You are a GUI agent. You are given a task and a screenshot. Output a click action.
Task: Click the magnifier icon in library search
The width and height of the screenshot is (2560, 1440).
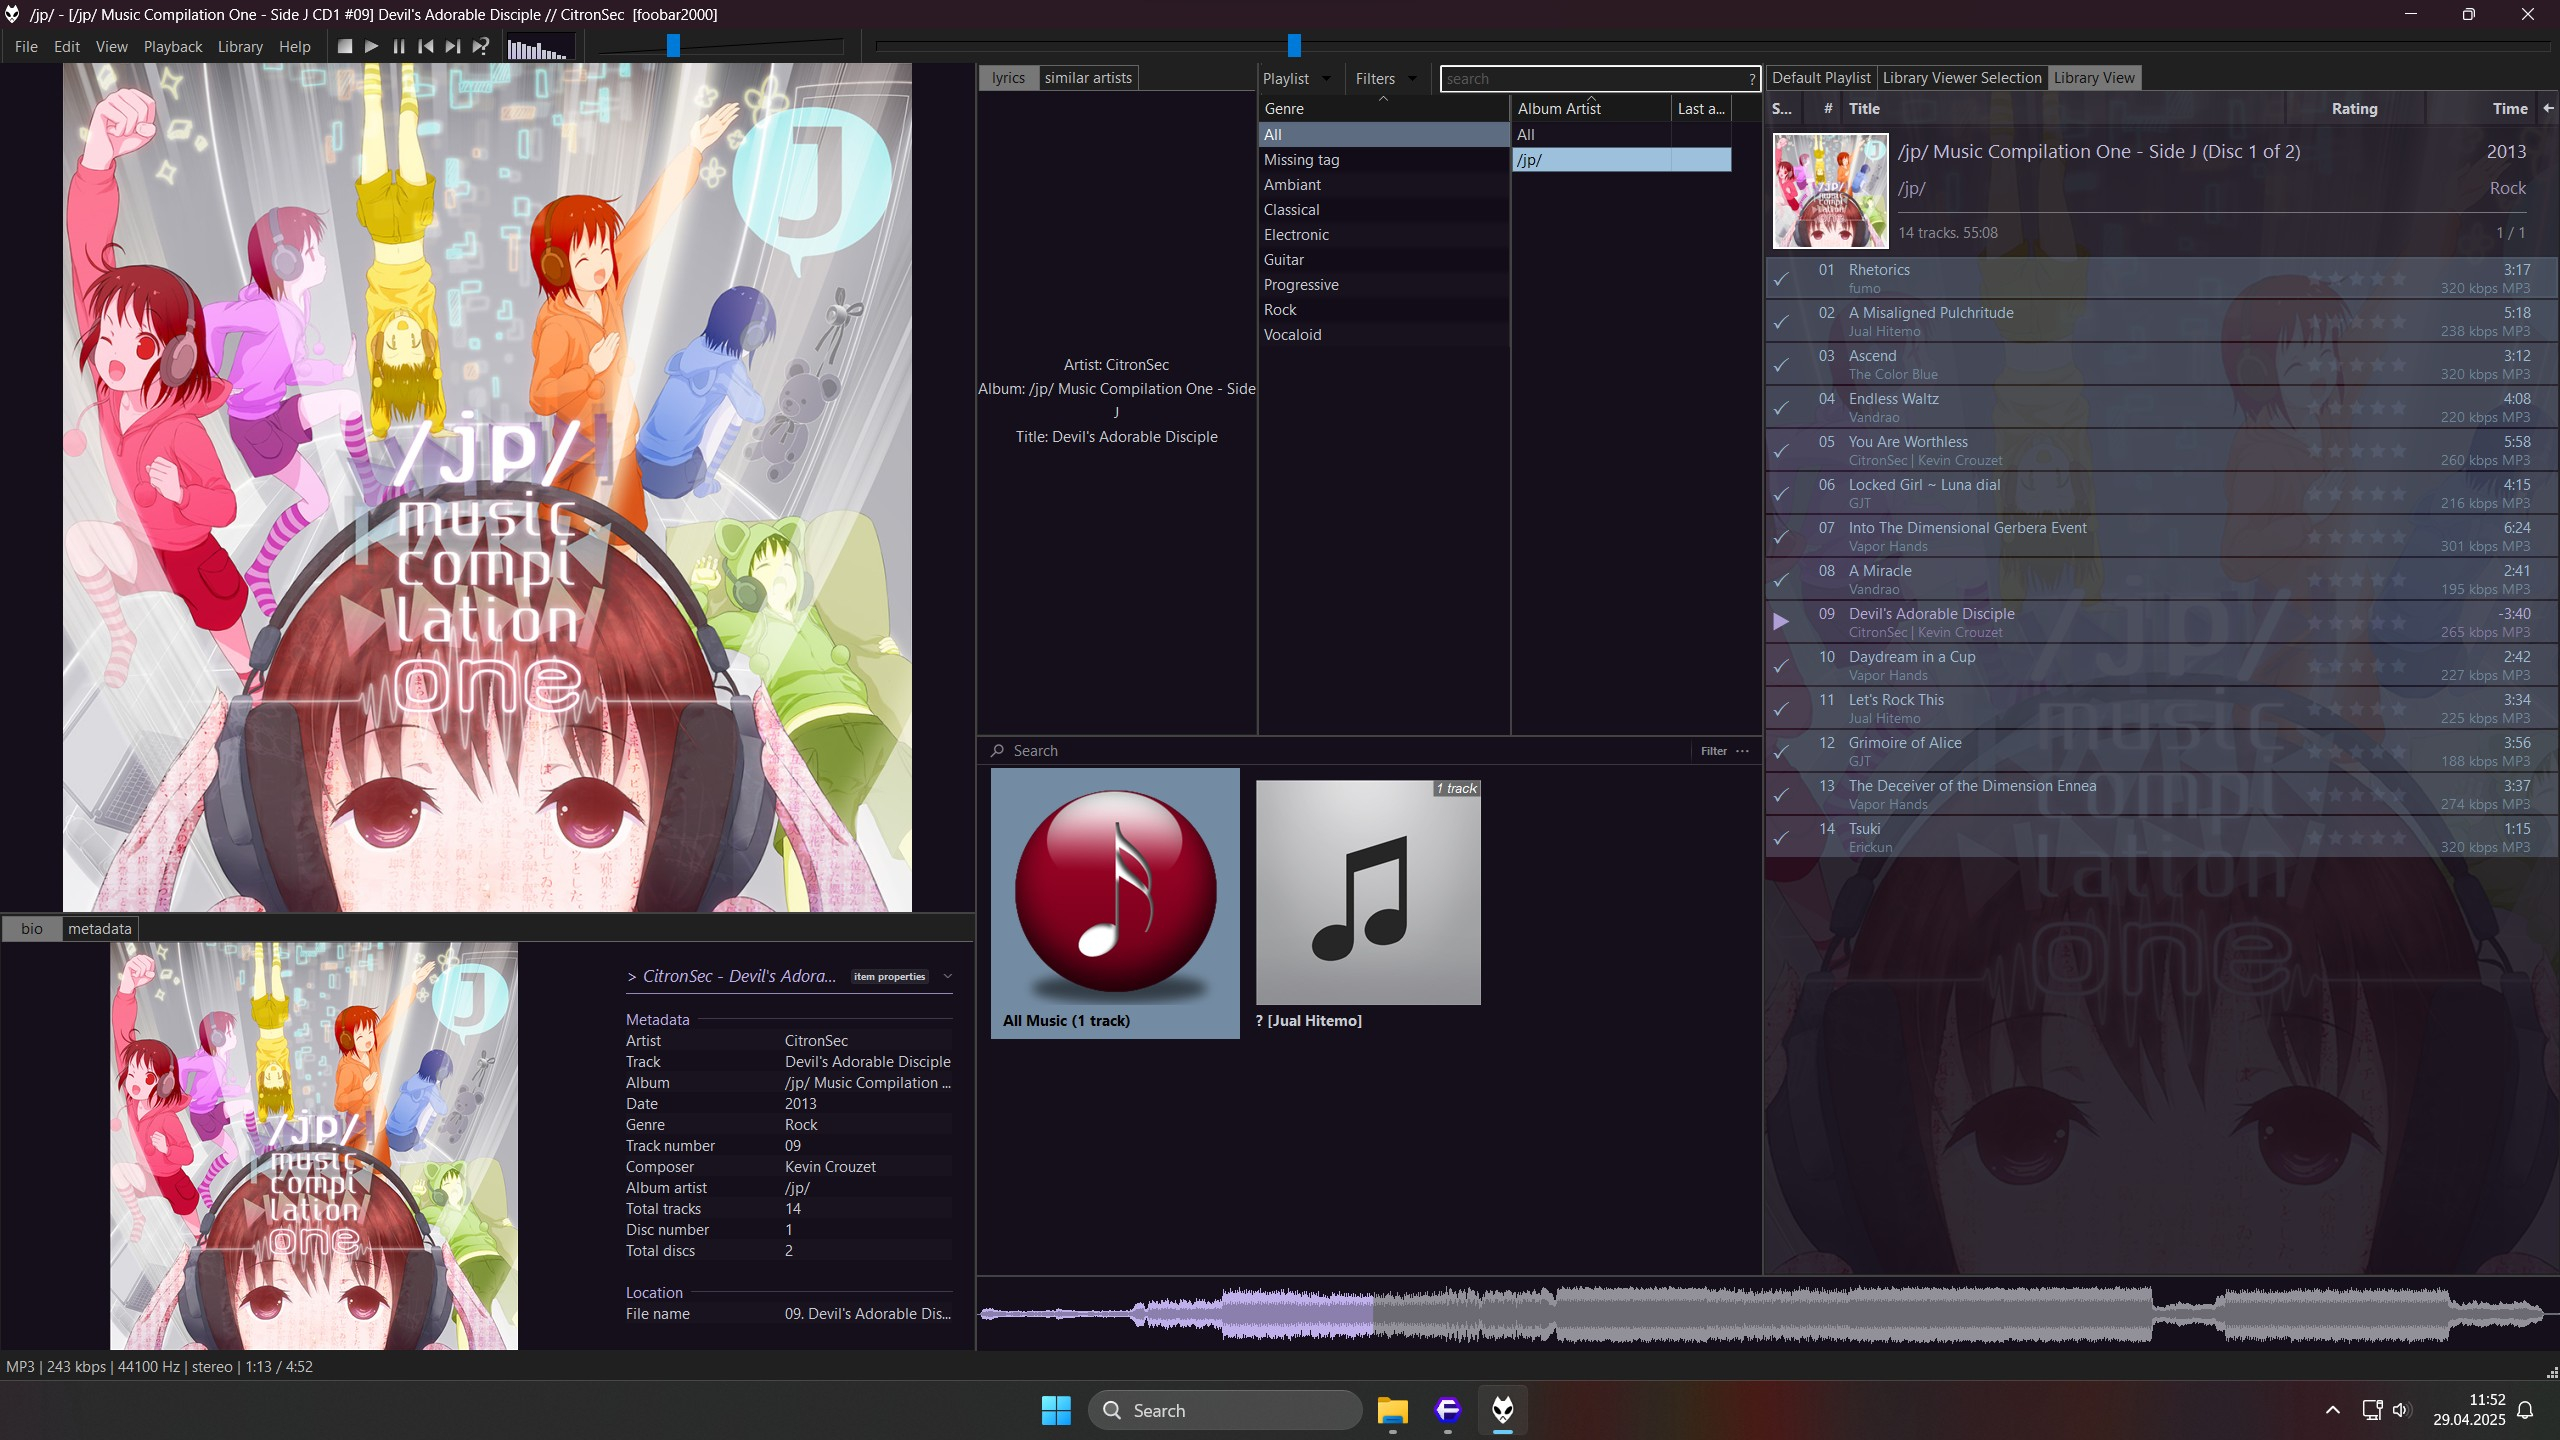(997, 750)
